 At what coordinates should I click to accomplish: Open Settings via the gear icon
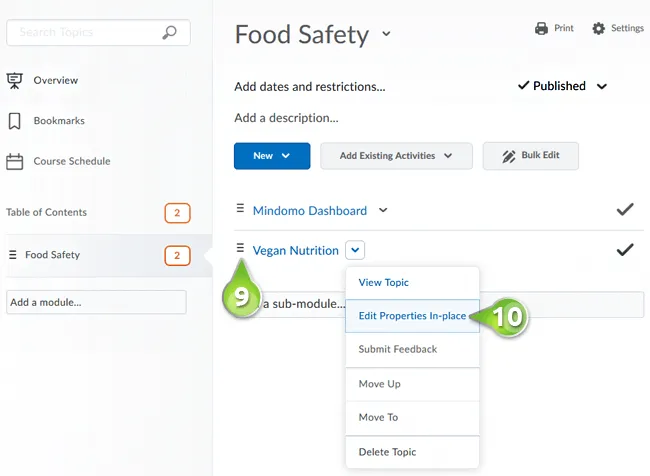pyautogui.click(x=598, y=28)
